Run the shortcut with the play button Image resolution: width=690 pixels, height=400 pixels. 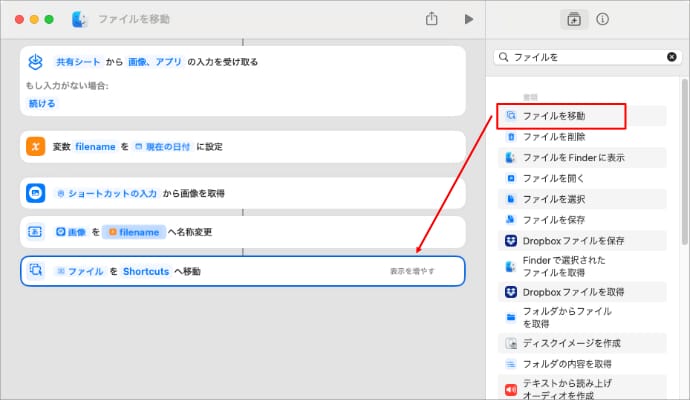pos(468,19)
